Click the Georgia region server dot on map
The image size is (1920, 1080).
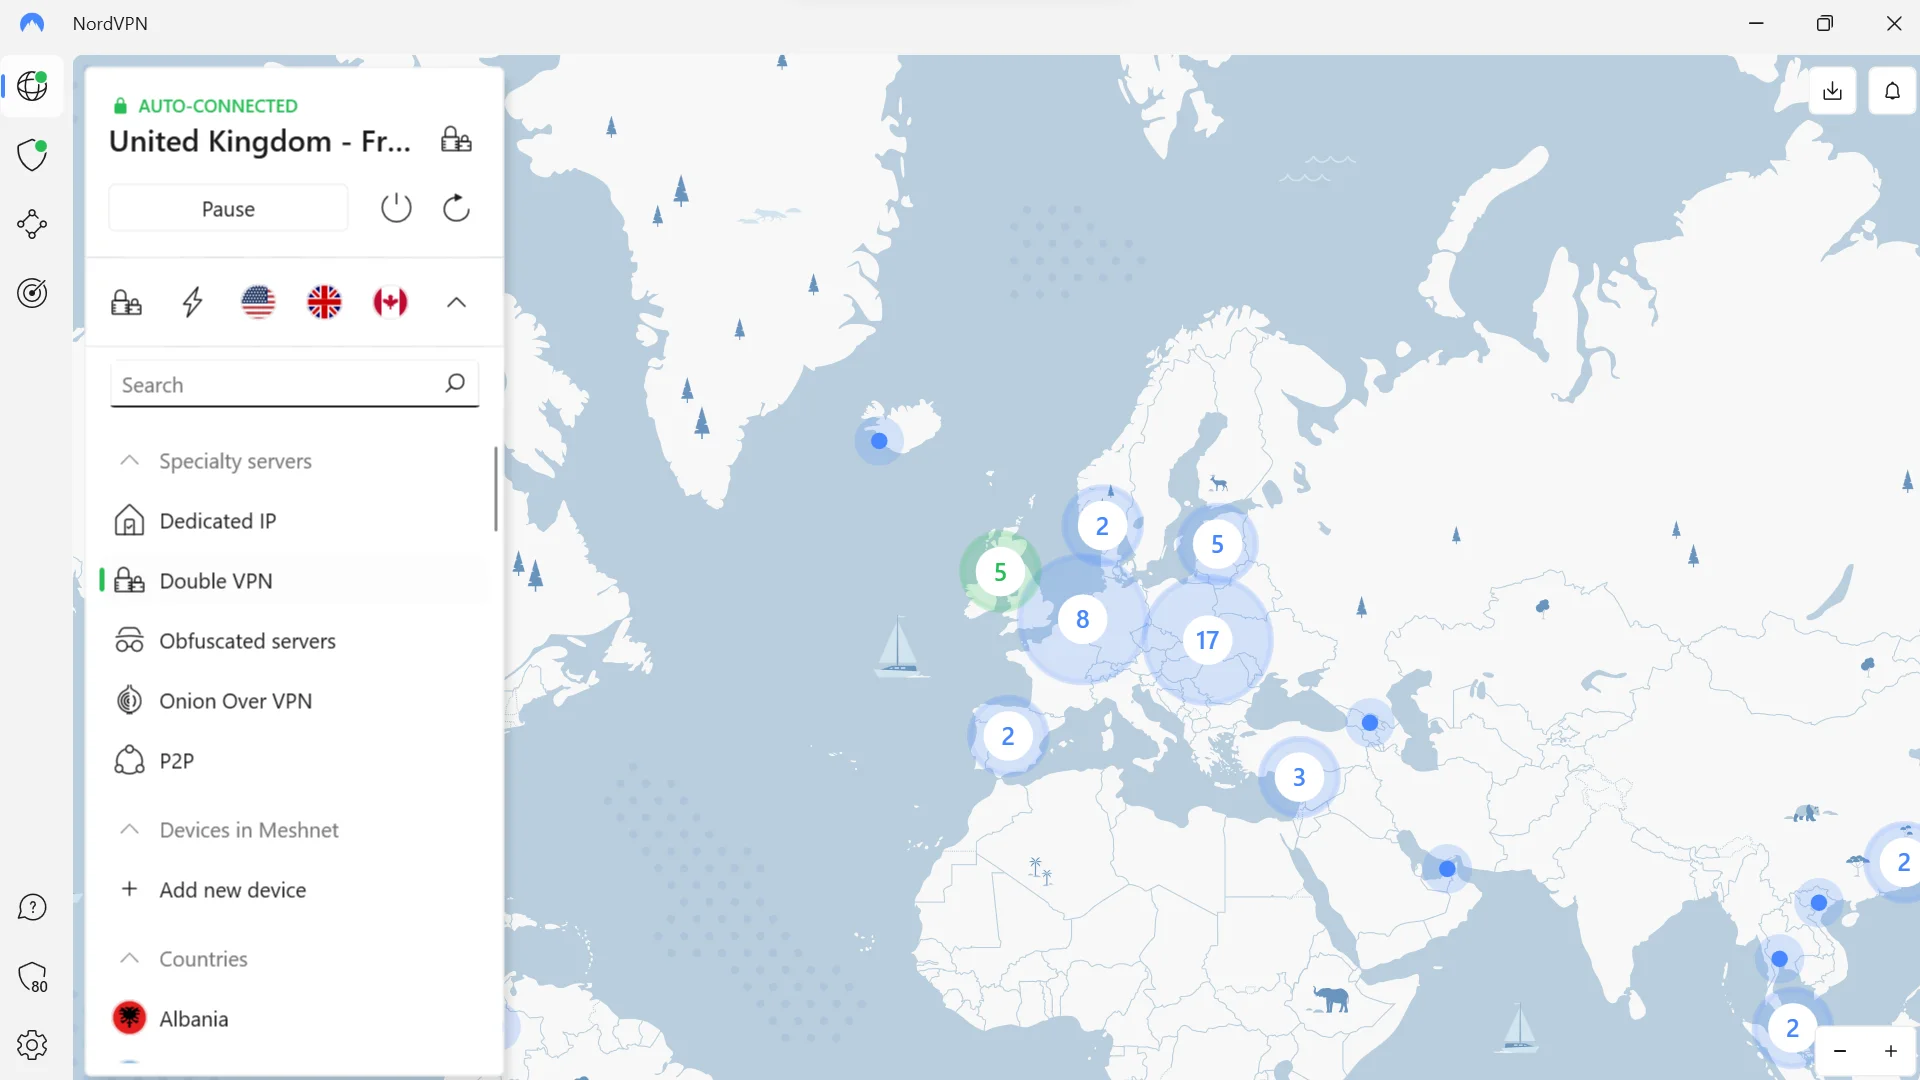(x=1370, y=723)
